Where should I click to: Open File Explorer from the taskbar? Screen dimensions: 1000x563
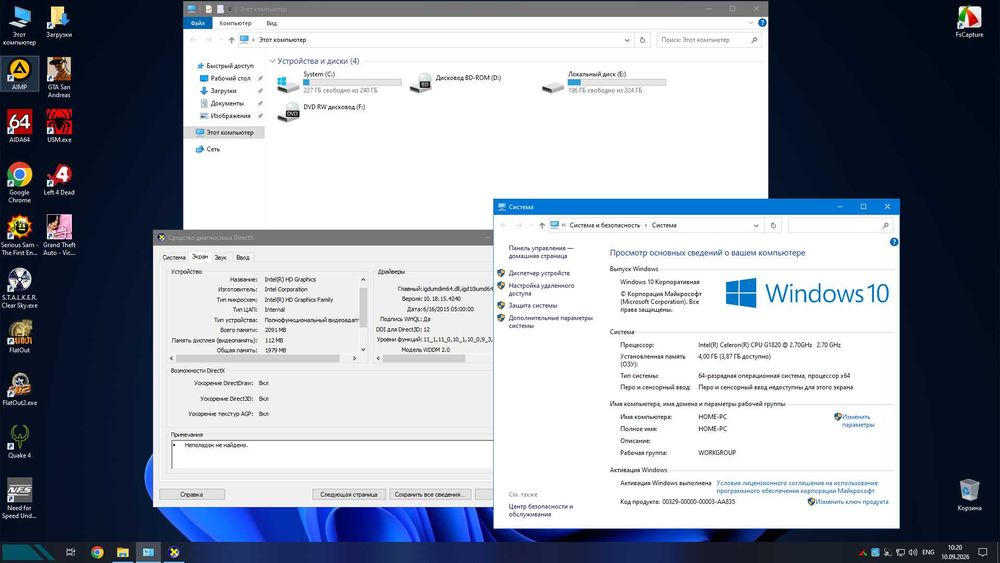[x=122, y=552]
